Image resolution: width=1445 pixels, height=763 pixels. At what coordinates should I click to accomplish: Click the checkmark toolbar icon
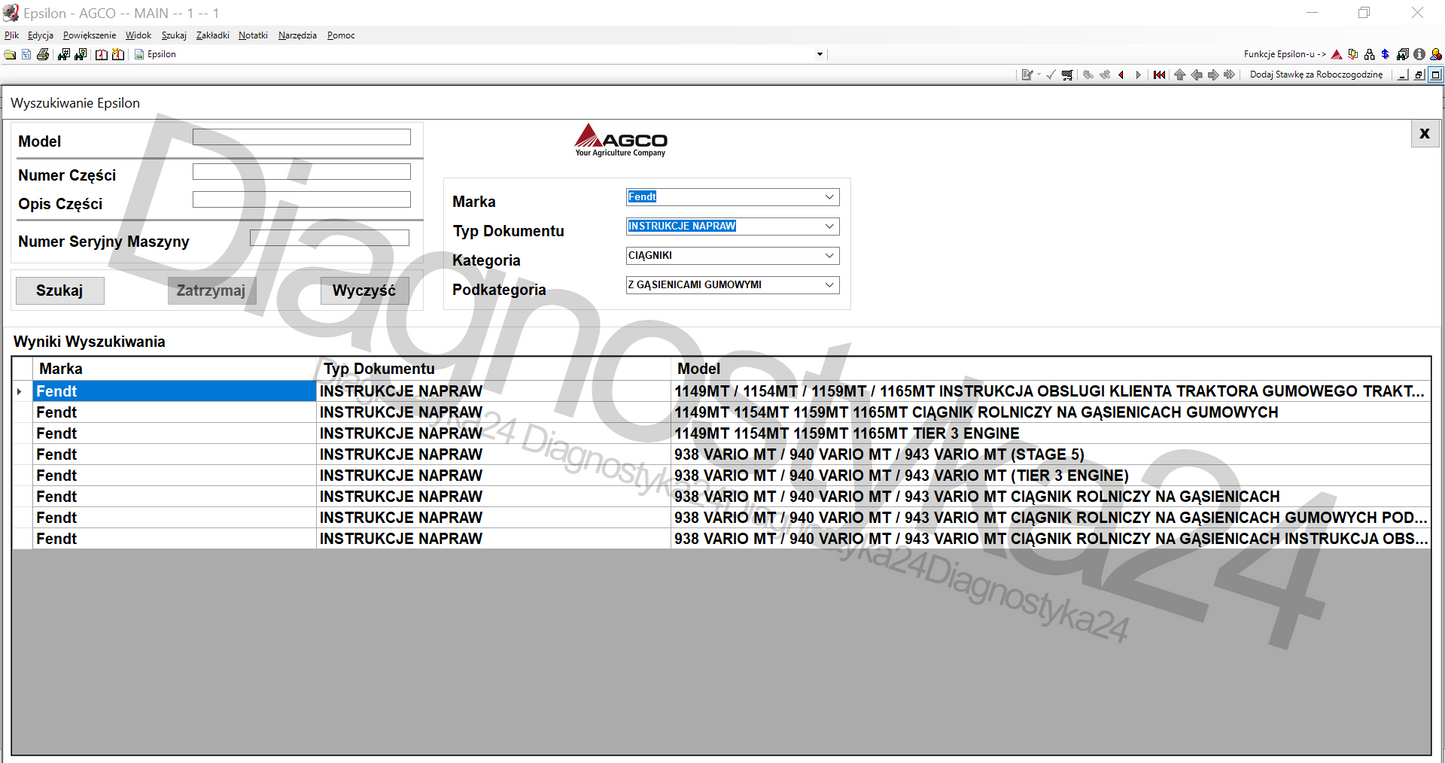point(1051,75)
